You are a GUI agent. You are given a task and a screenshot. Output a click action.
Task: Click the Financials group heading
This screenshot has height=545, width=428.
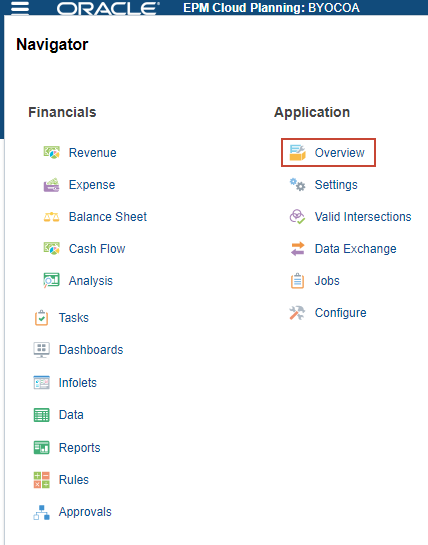coord(62,112)
